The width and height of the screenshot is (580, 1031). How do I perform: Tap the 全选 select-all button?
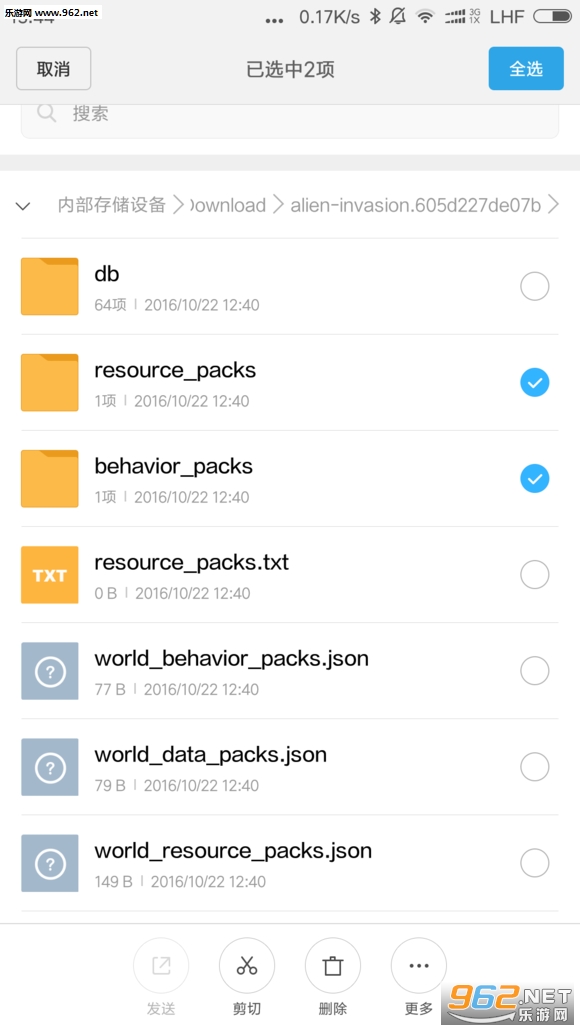[x=526, y=68]
